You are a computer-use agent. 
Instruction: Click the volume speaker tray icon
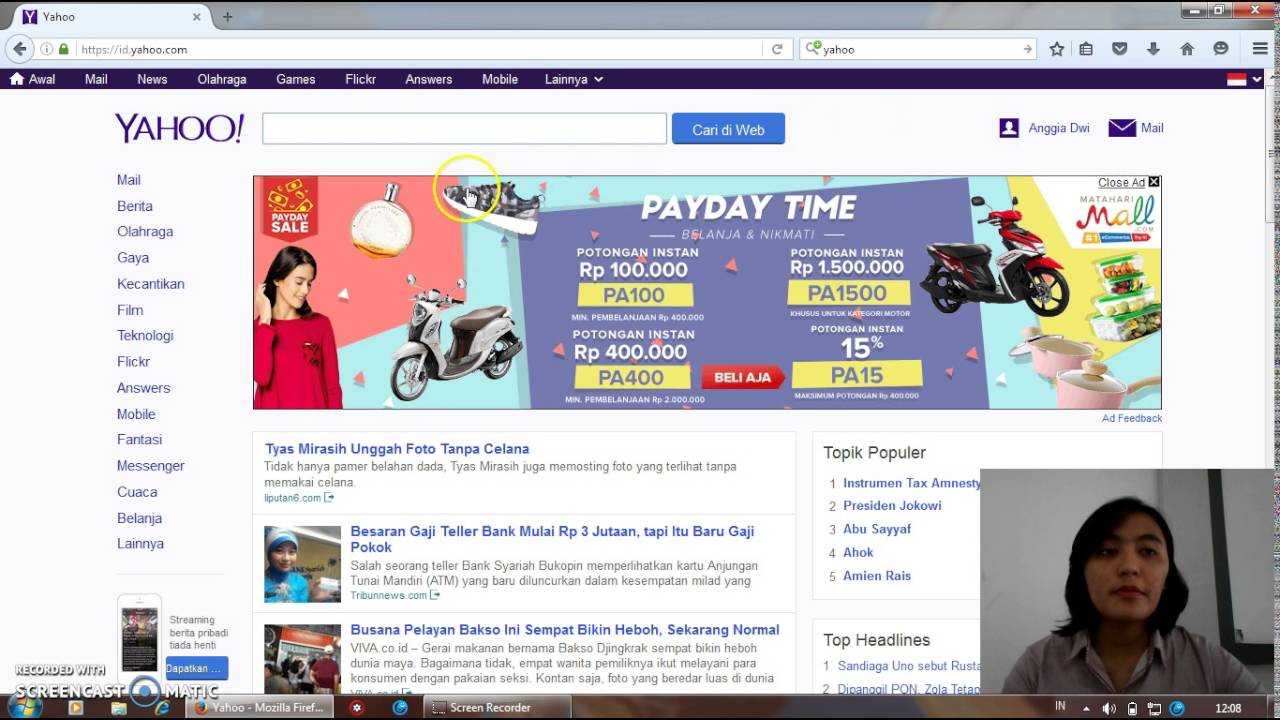[1109, 708]
